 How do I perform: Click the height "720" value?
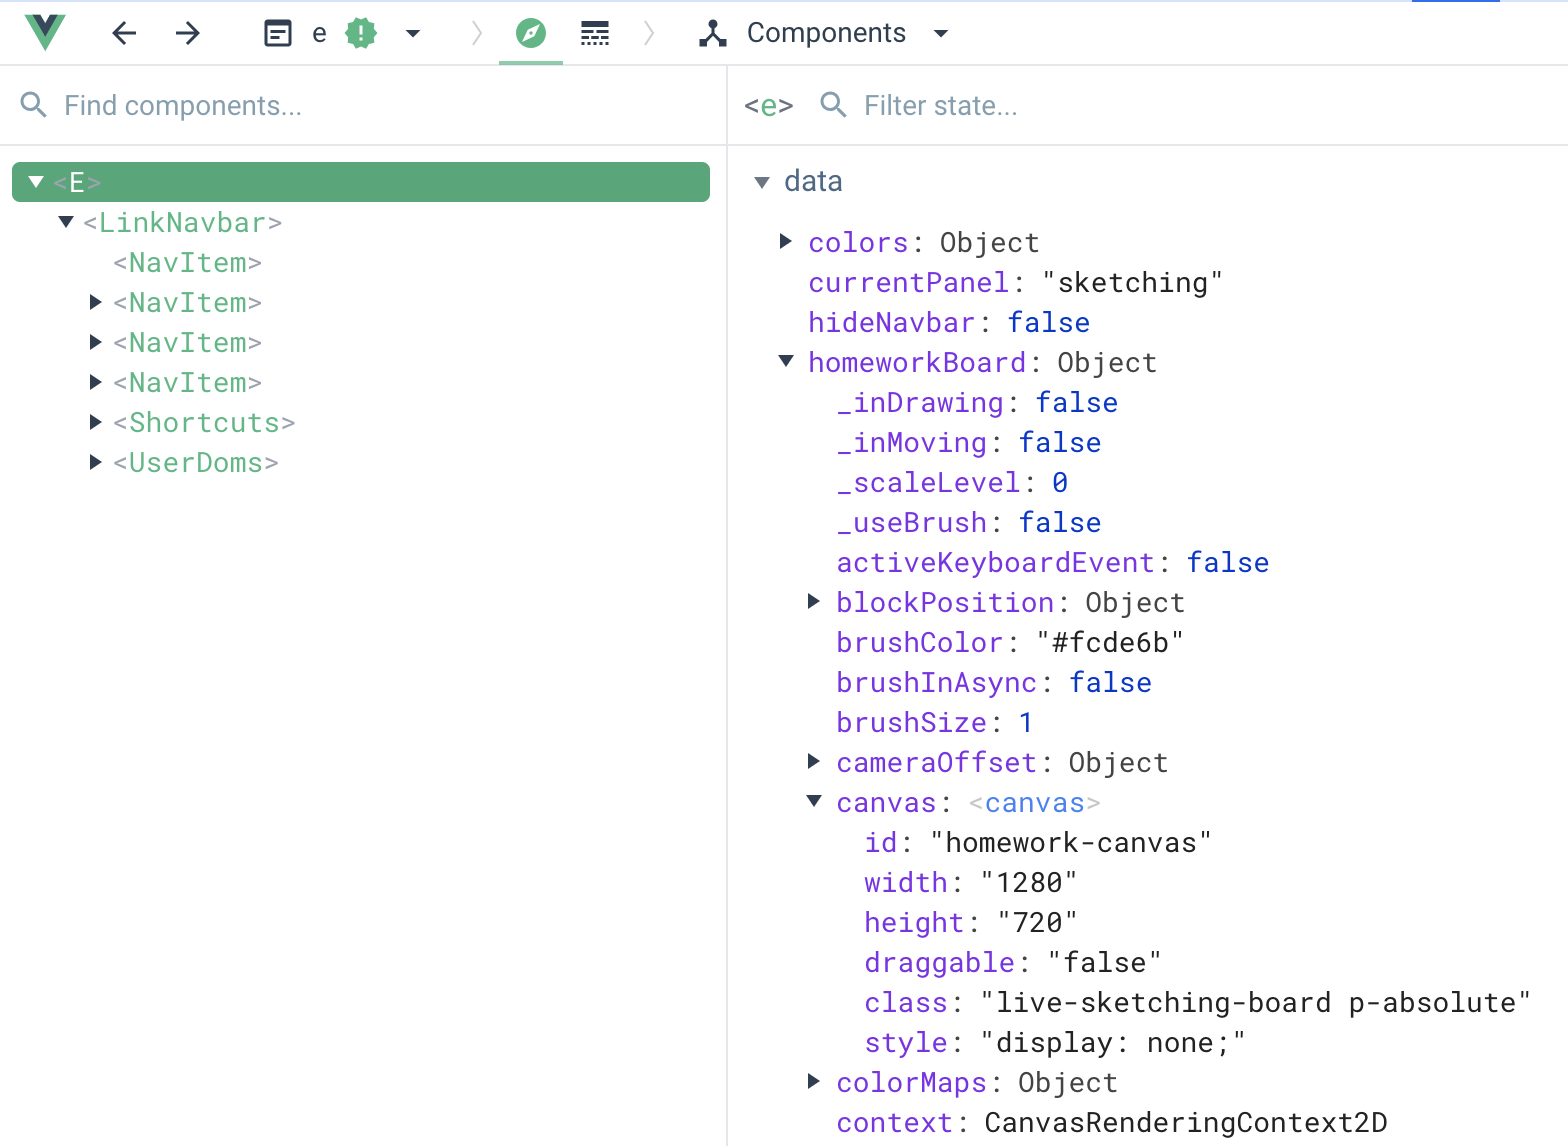1038,922
